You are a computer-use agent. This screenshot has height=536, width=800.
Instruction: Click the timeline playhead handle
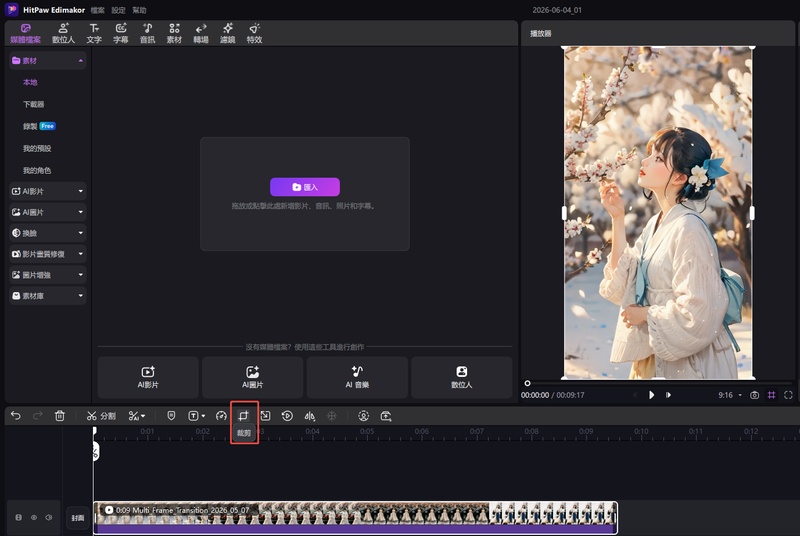point(95,431)
